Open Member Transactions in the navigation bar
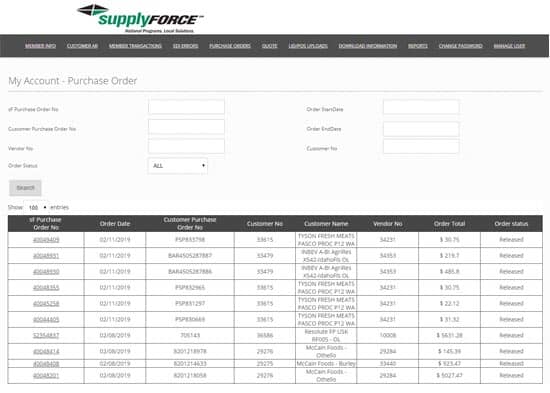Screen dimensions: 550x393 pos(135,46)
